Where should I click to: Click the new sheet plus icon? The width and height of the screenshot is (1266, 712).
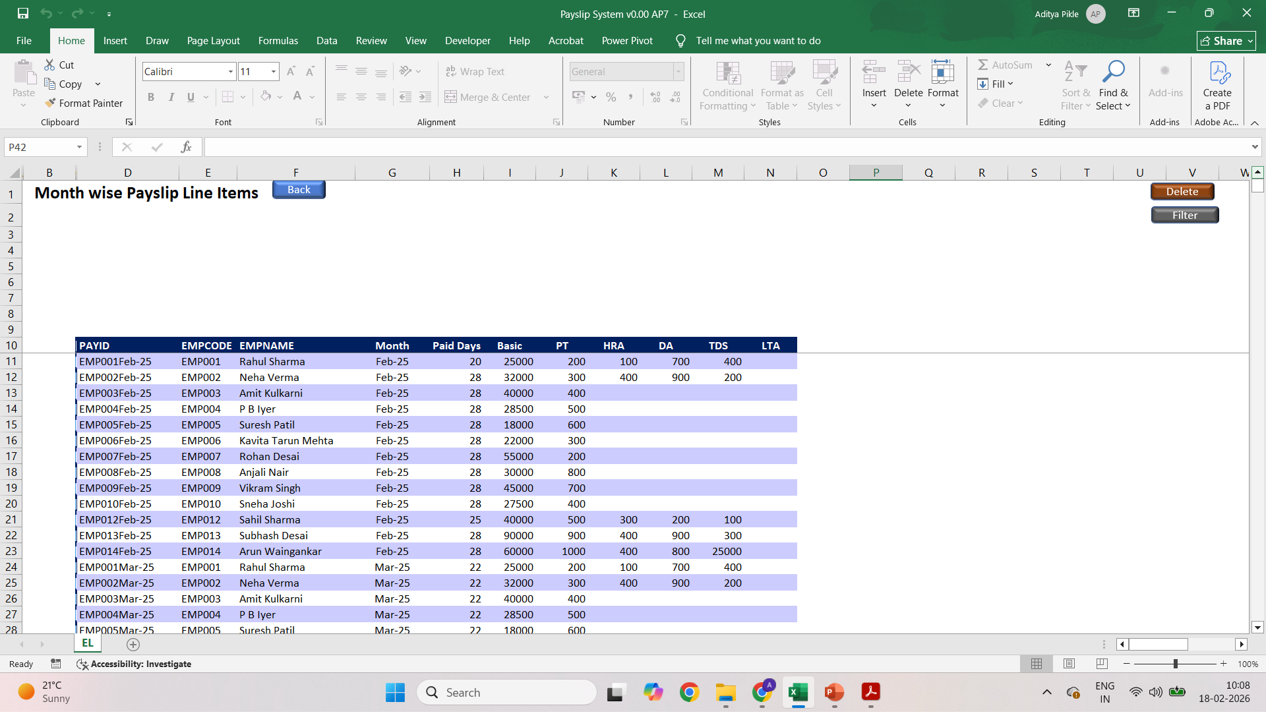pyautogui.click(x=133, y=644)
